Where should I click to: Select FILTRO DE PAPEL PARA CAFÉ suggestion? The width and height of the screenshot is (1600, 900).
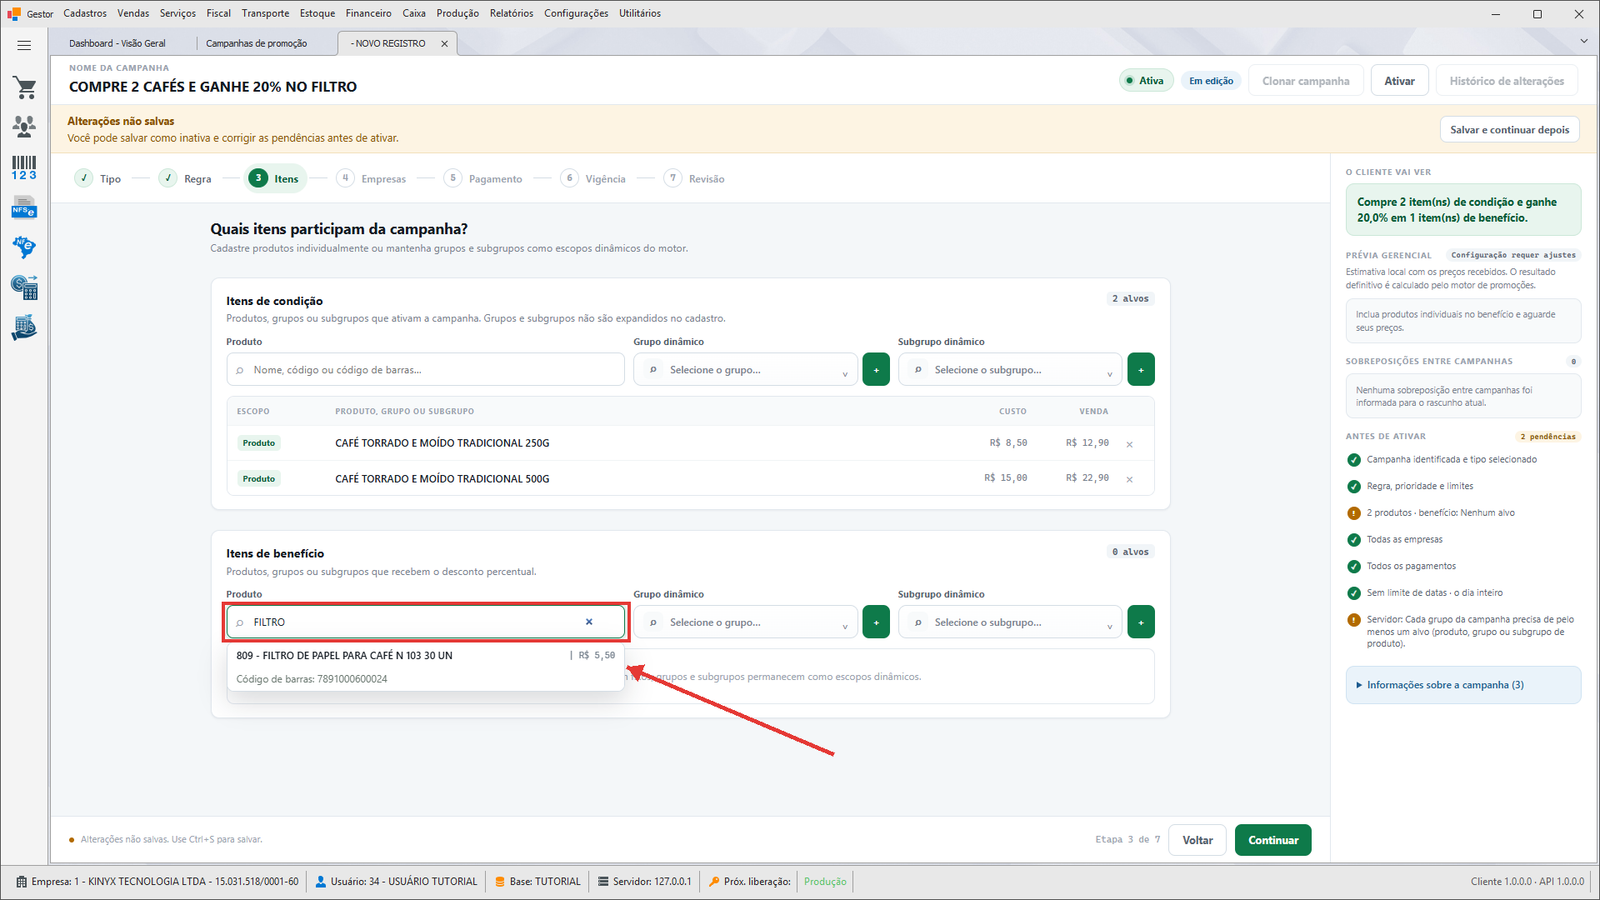pos(426,667)
